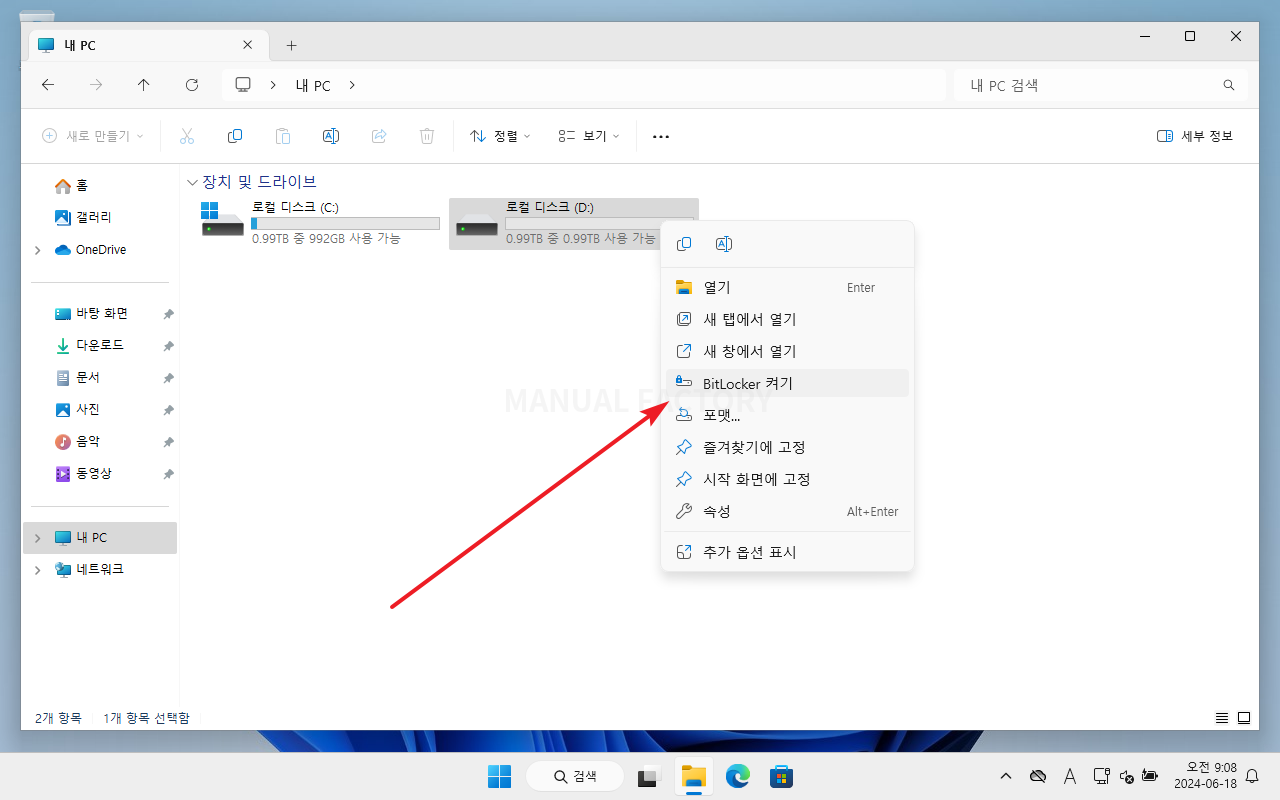Click the Rename icon in the toolbar
Screen dimensions: 1280x800
coord(331,136)
